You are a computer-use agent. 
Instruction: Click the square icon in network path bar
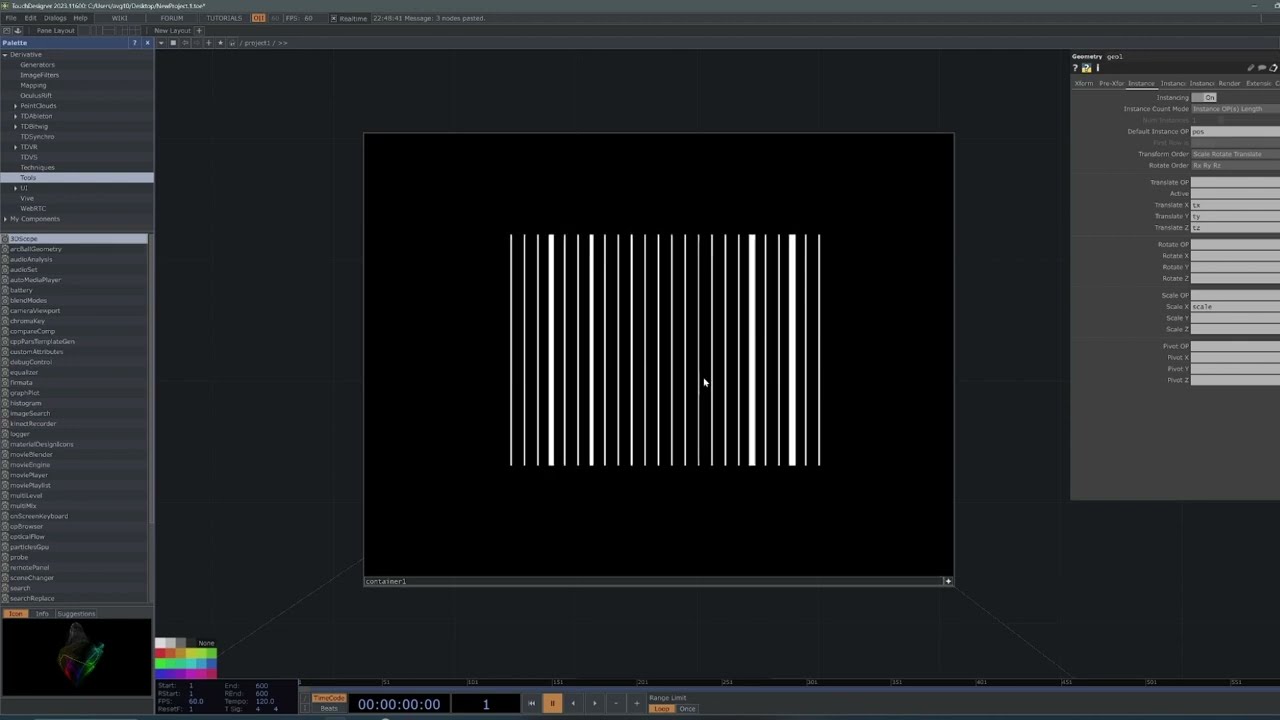tap(173, 43)
